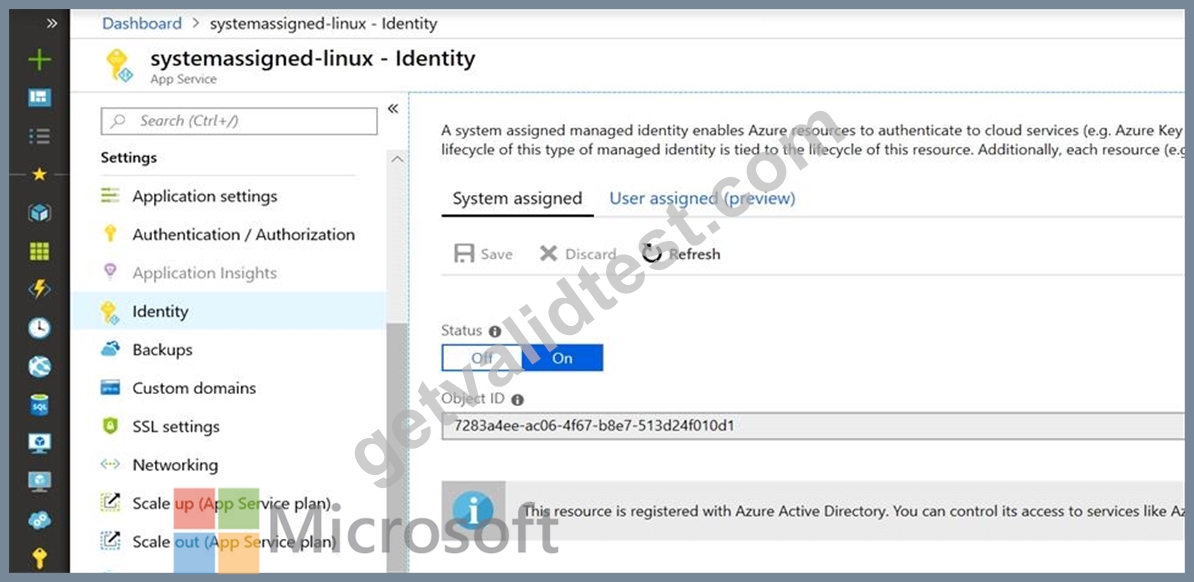This screenshot has width=1194, height=582.
Task: Switch to User assigned (preview) tab
Action: pos(702,199)
